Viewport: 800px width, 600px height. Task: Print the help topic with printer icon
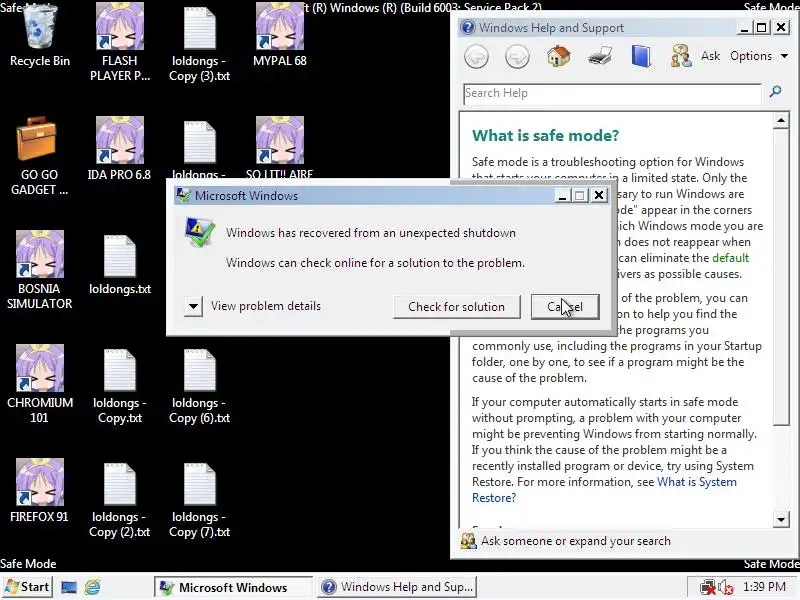600,56
